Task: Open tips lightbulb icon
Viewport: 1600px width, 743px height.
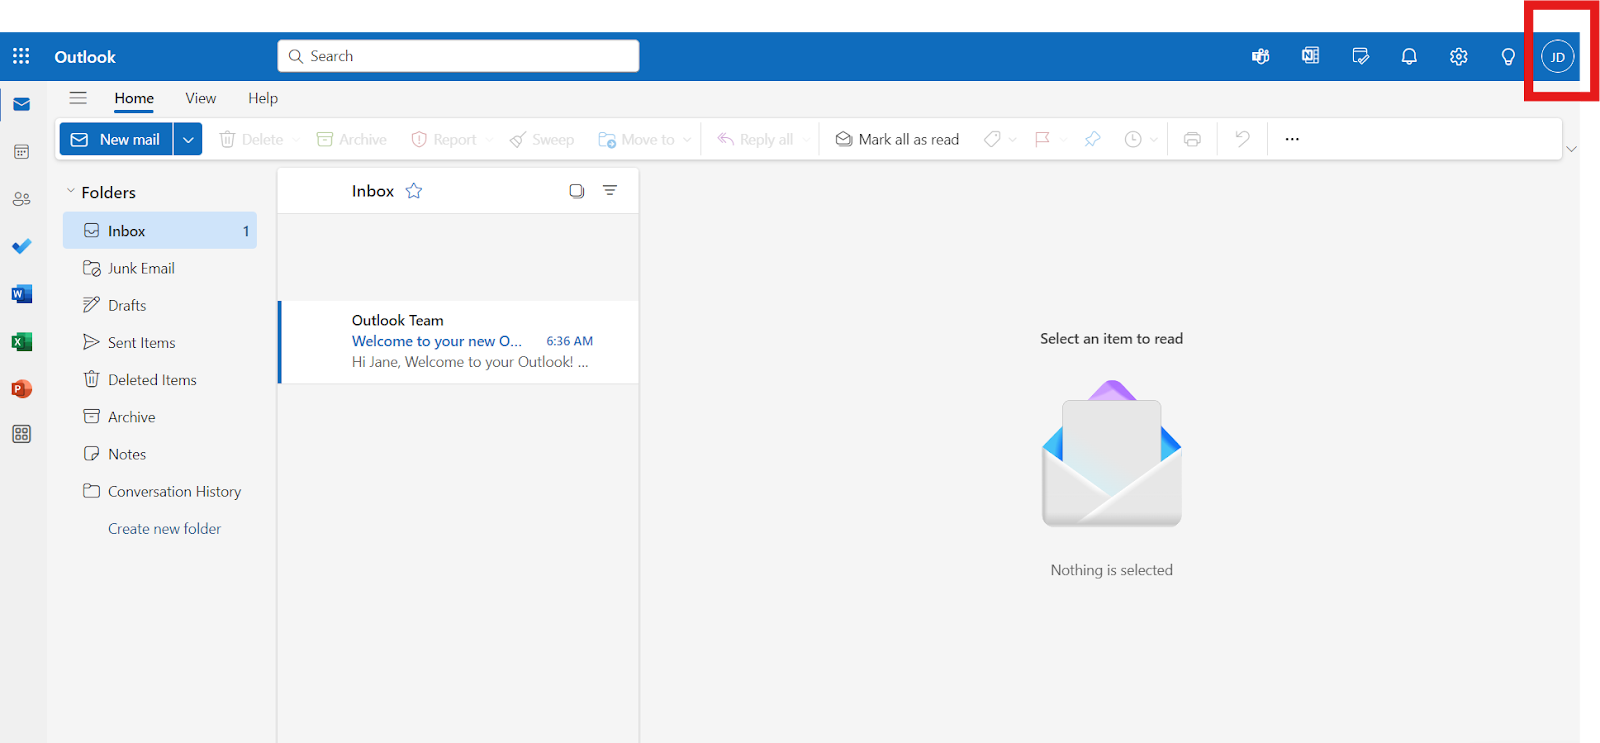Action: (1508, 56)
